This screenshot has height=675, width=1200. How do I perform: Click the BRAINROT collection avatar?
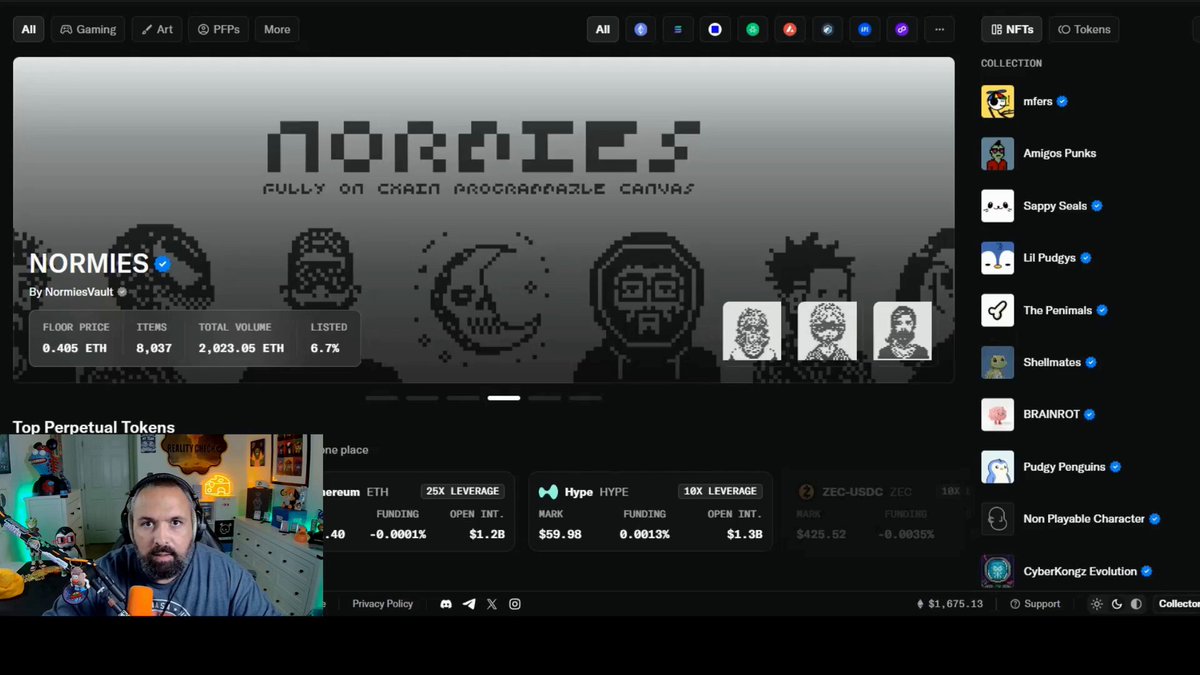pyautogui.click(x=997, y=414)
